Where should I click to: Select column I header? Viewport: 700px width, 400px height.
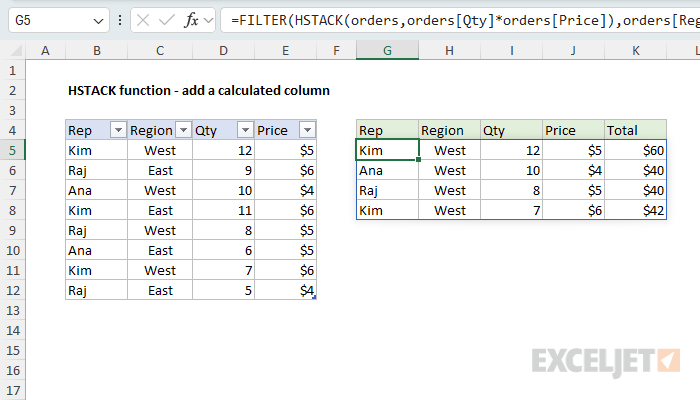511,50
